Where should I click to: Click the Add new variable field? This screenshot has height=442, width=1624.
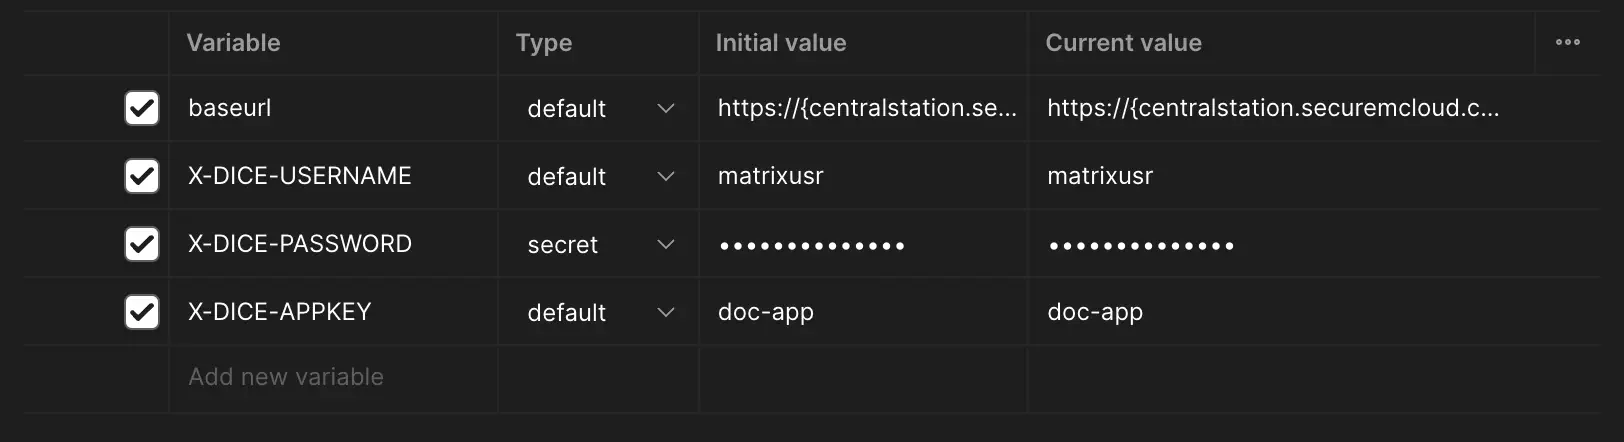[333, 378]
